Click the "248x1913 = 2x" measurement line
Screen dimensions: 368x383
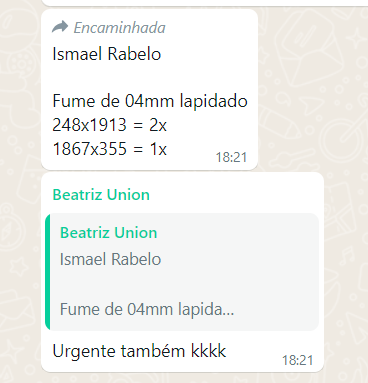pyautogui.click(x=109, y=125)
